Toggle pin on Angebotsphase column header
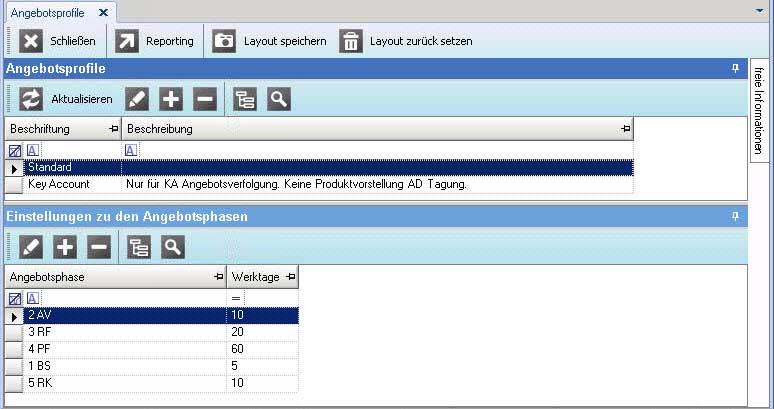 tap(218, 276)
